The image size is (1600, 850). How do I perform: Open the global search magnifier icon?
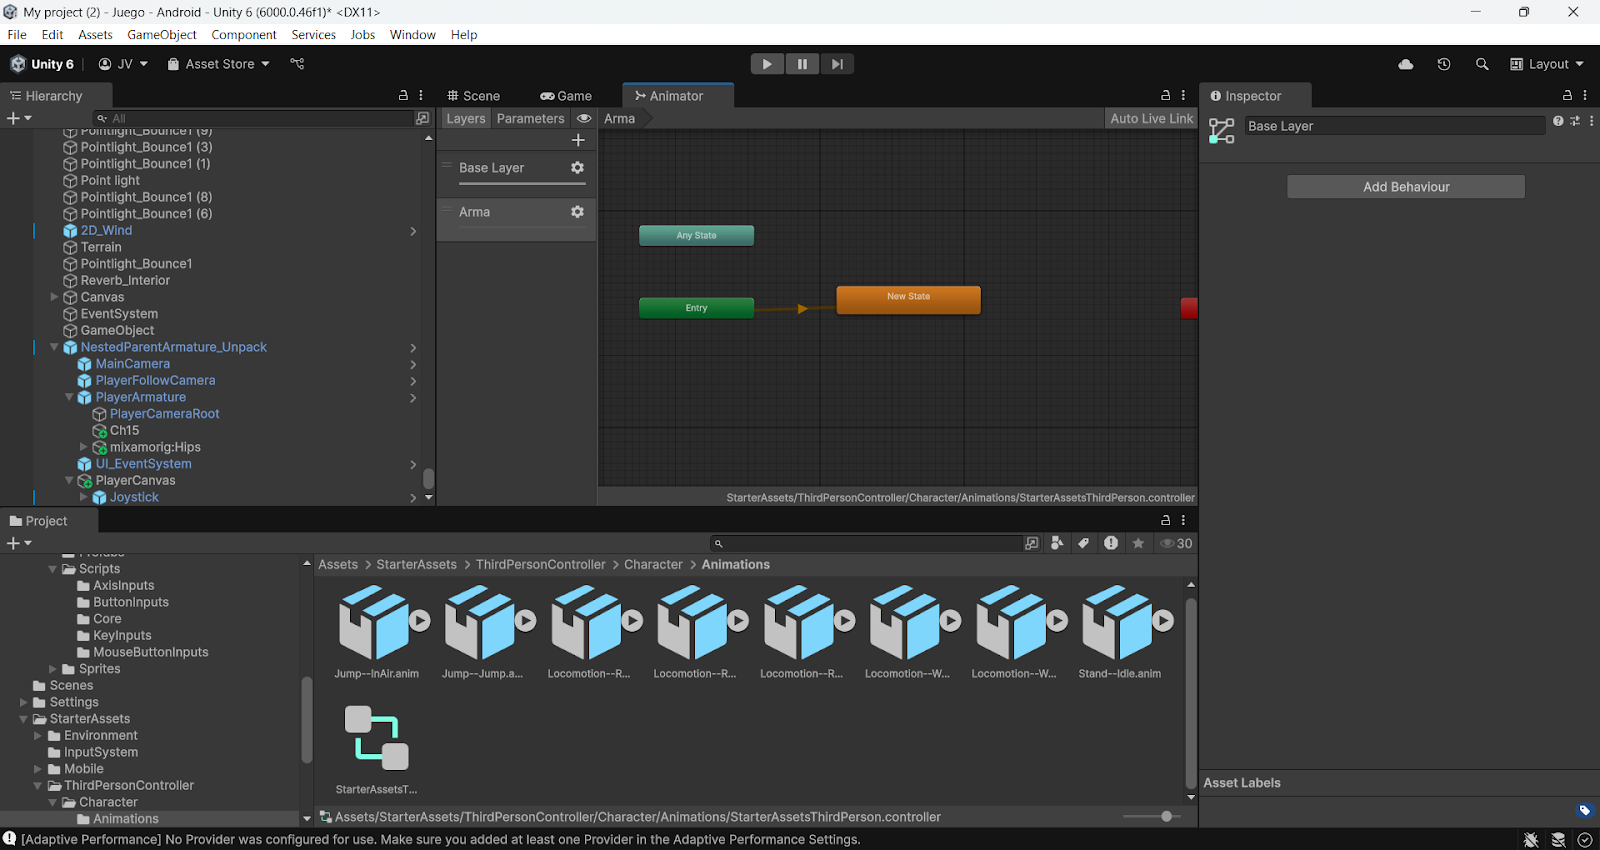pyautogui.click(x=1482, y=64)
